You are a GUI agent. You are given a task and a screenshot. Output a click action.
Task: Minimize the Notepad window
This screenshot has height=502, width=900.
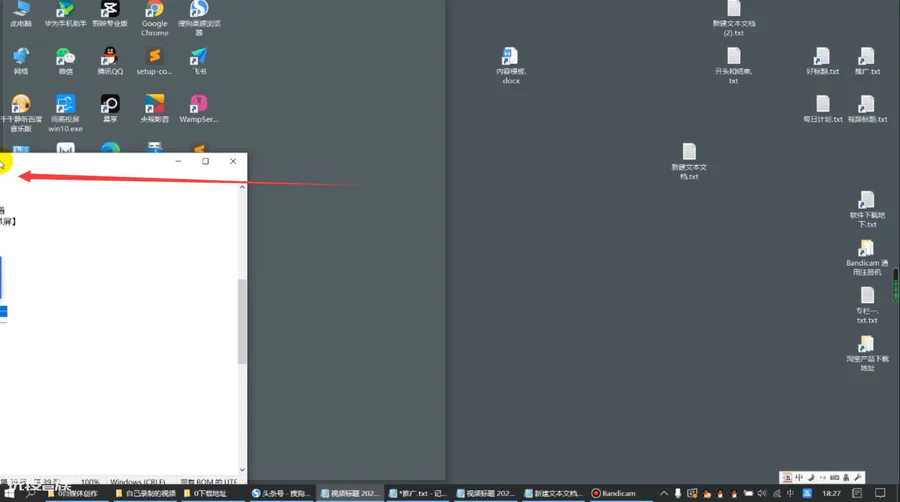tap(179, 161)
